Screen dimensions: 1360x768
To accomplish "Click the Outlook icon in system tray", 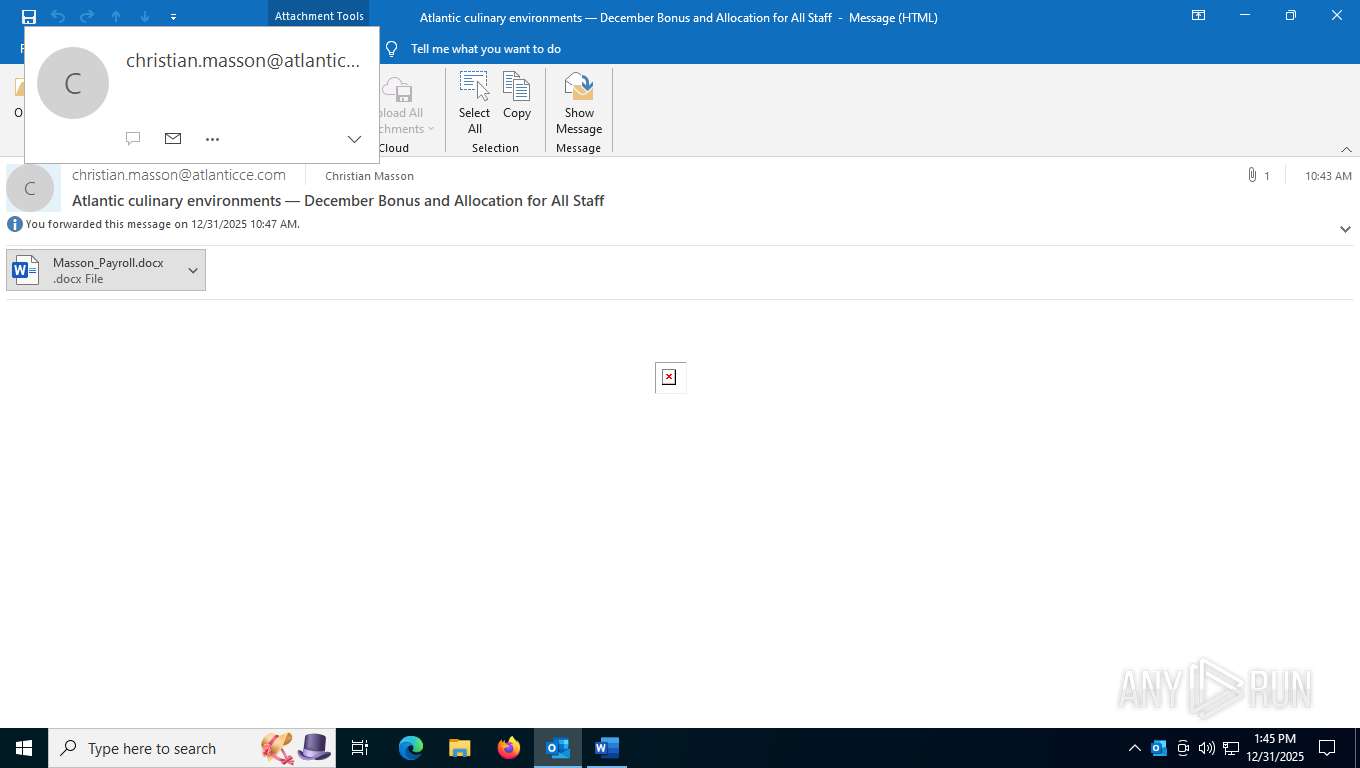I will coord(1159,748).
